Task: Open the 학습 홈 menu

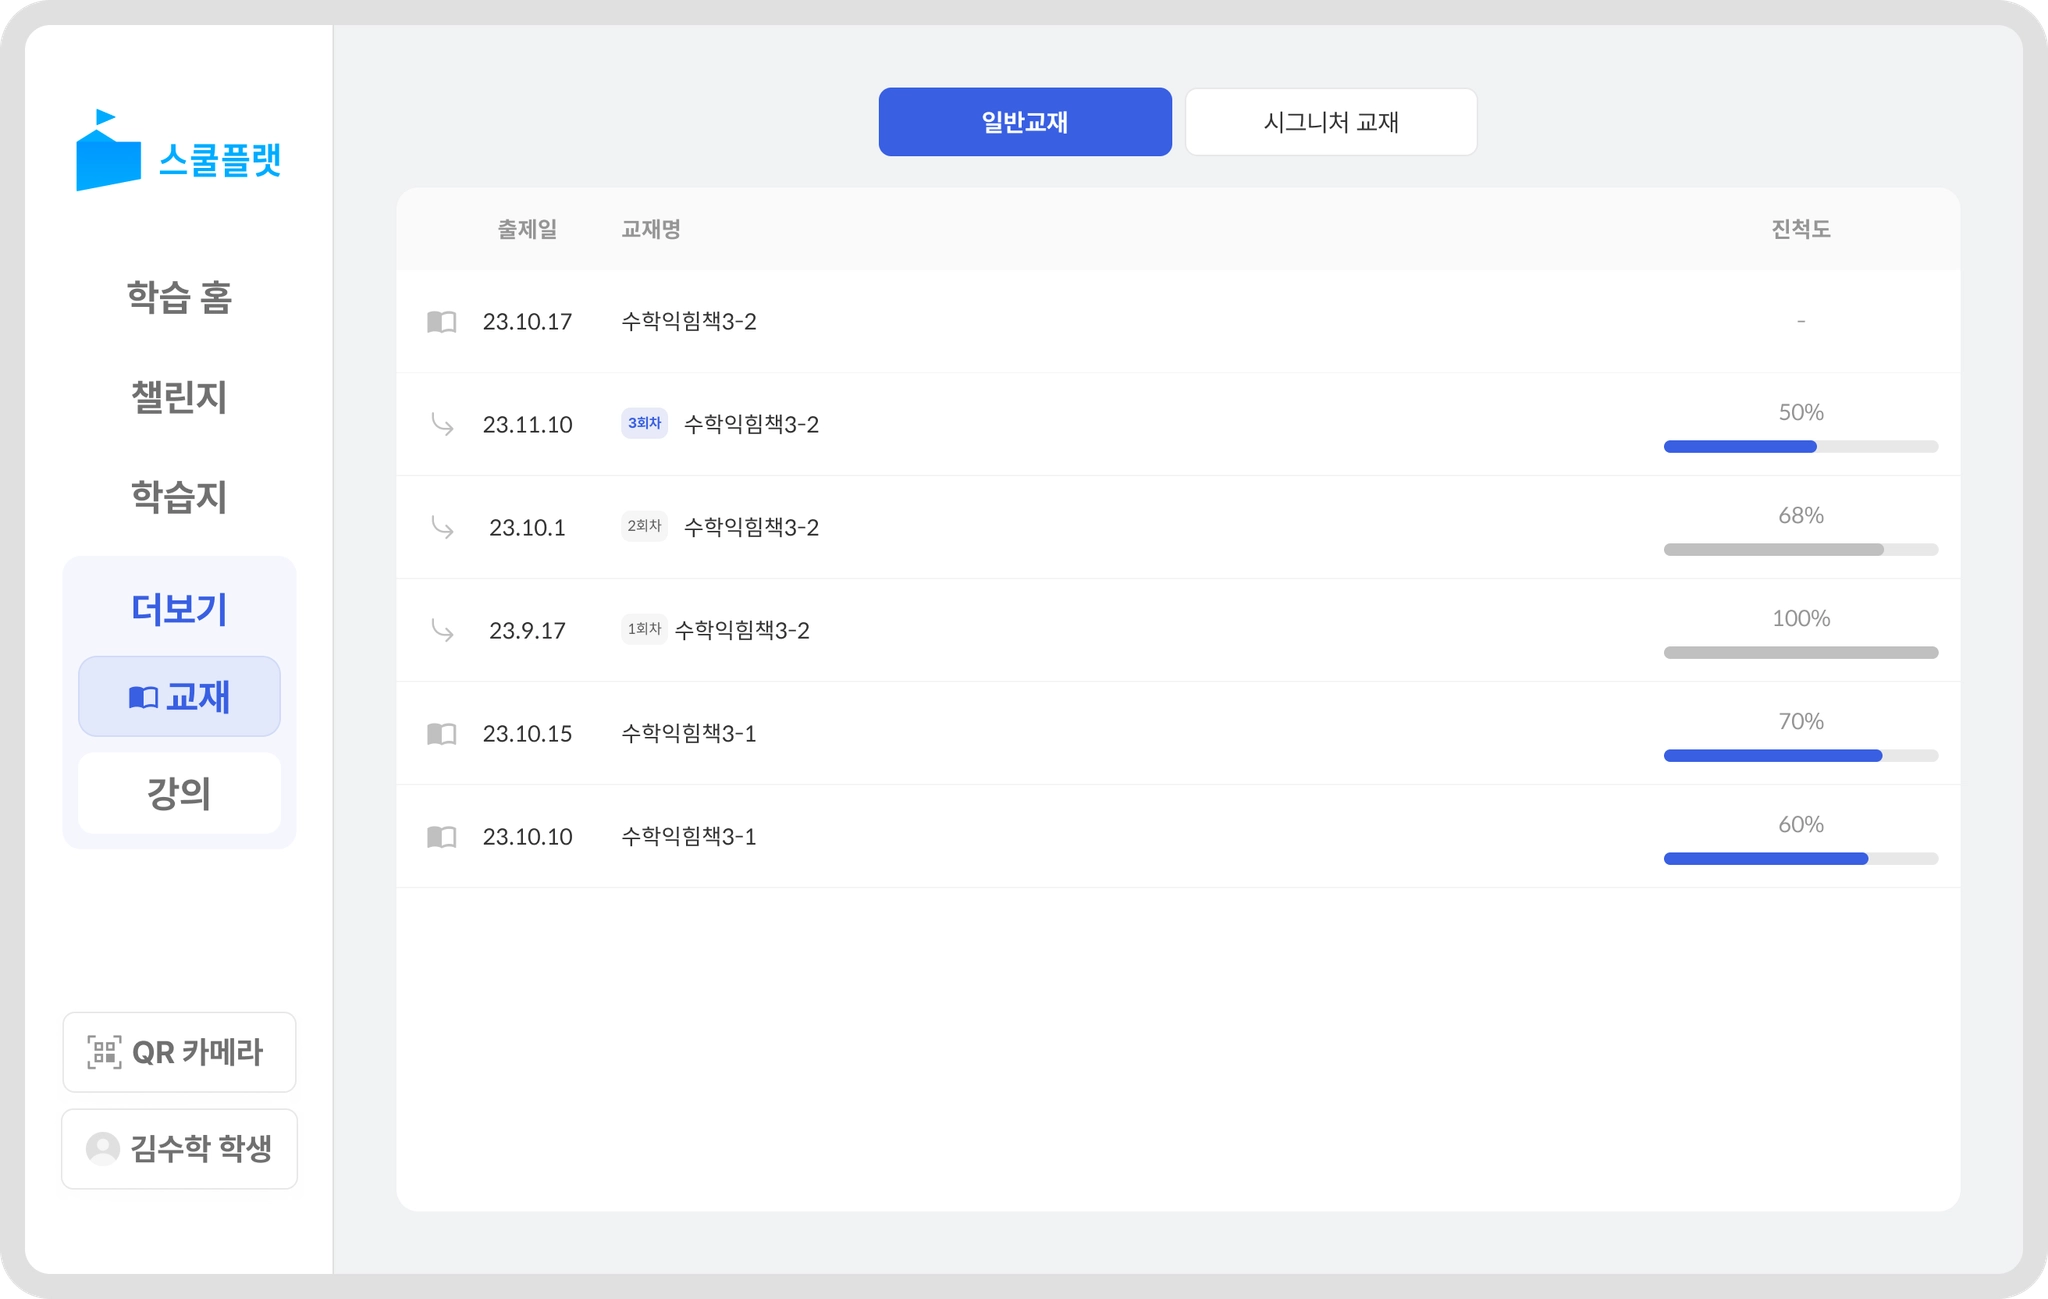Action: (x=179, y=298)
